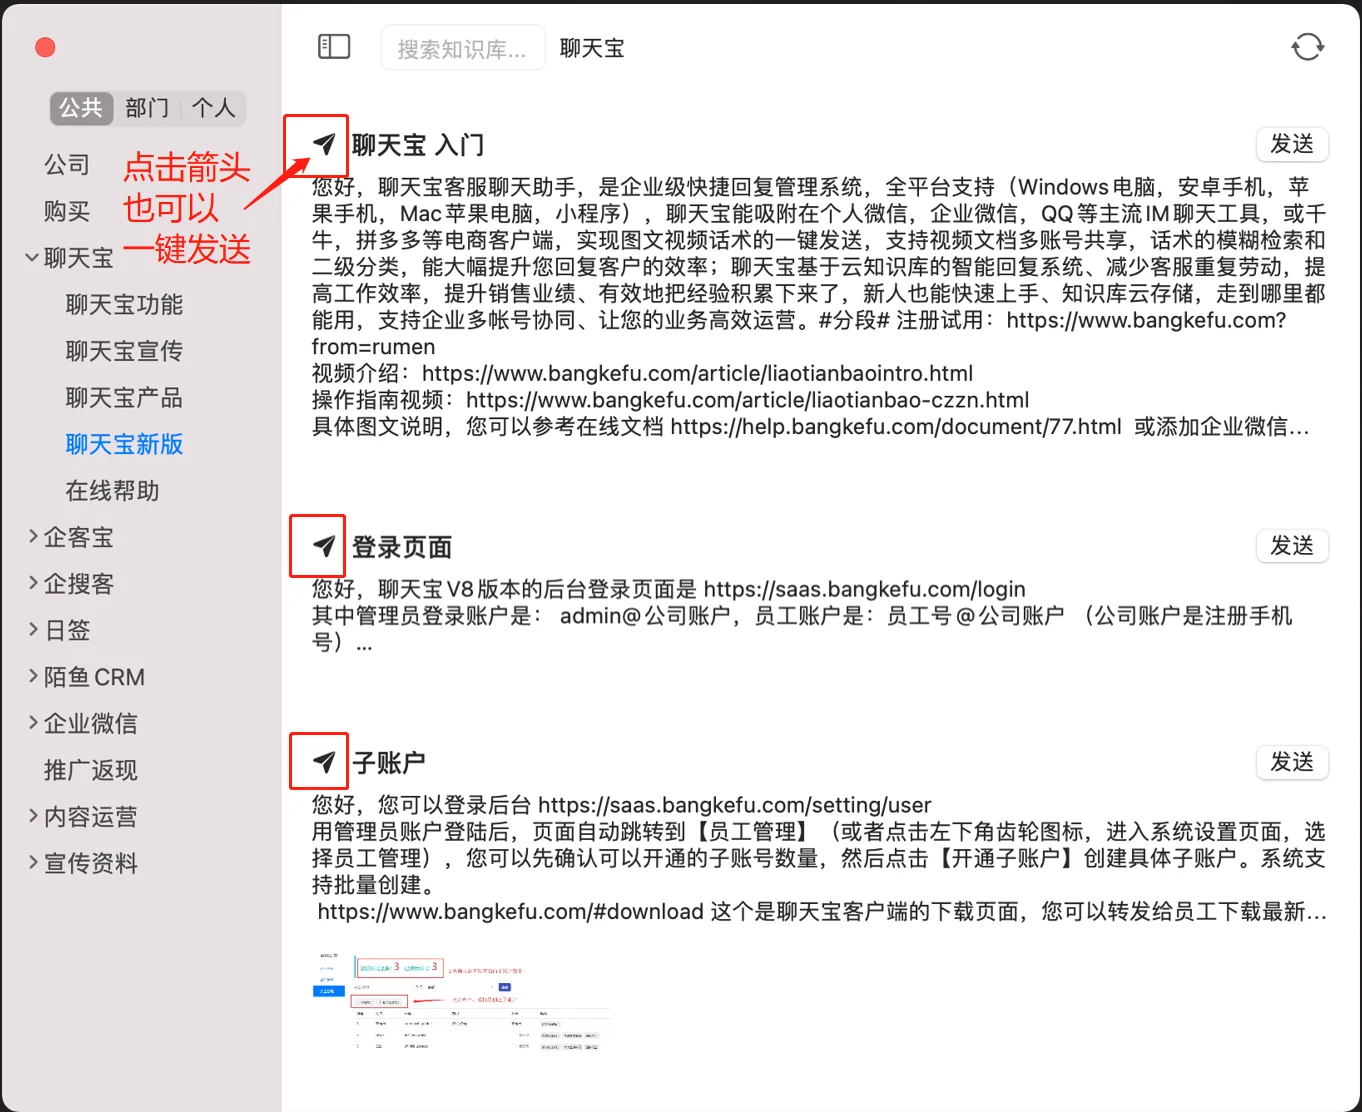Select 购买 in the sidebar
The height and width of the screenshot is (1112, 1362).
[x=67, y=211]
